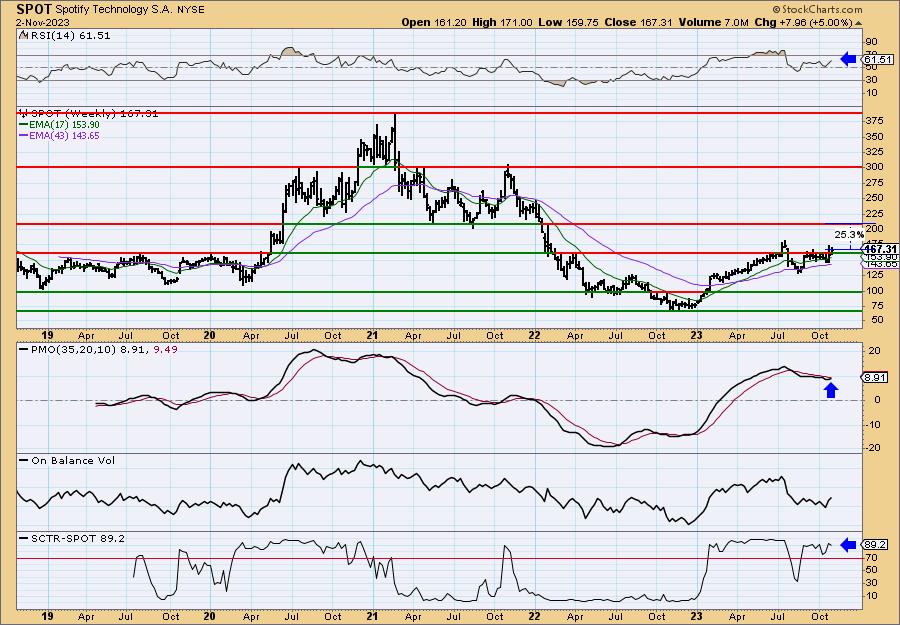This screenshot has width=900, height=625.
Task: Click the 89.2 SCTR value tag on right axis
Action: click(876, 545)
